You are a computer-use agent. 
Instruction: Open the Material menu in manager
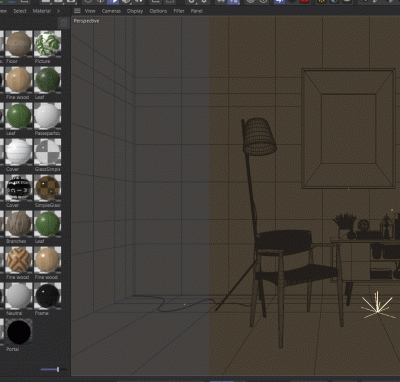coord(42,11)
